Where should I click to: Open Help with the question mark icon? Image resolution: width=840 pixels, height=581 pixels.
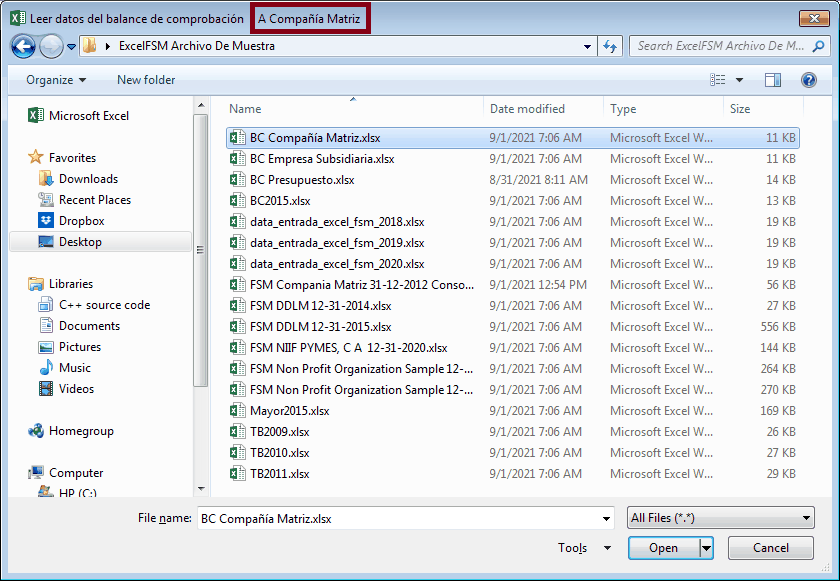[808, 80]
